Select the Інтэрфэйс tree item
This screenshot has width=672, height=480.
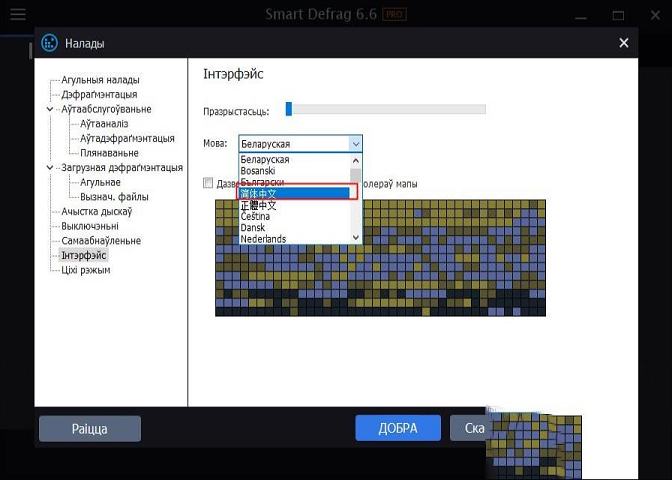click(x=84, y=255)
